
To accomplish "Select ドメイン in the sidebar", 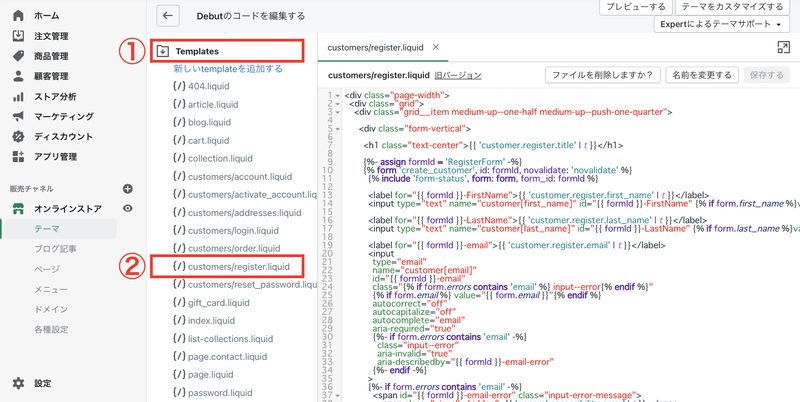I will coord(51,310).
